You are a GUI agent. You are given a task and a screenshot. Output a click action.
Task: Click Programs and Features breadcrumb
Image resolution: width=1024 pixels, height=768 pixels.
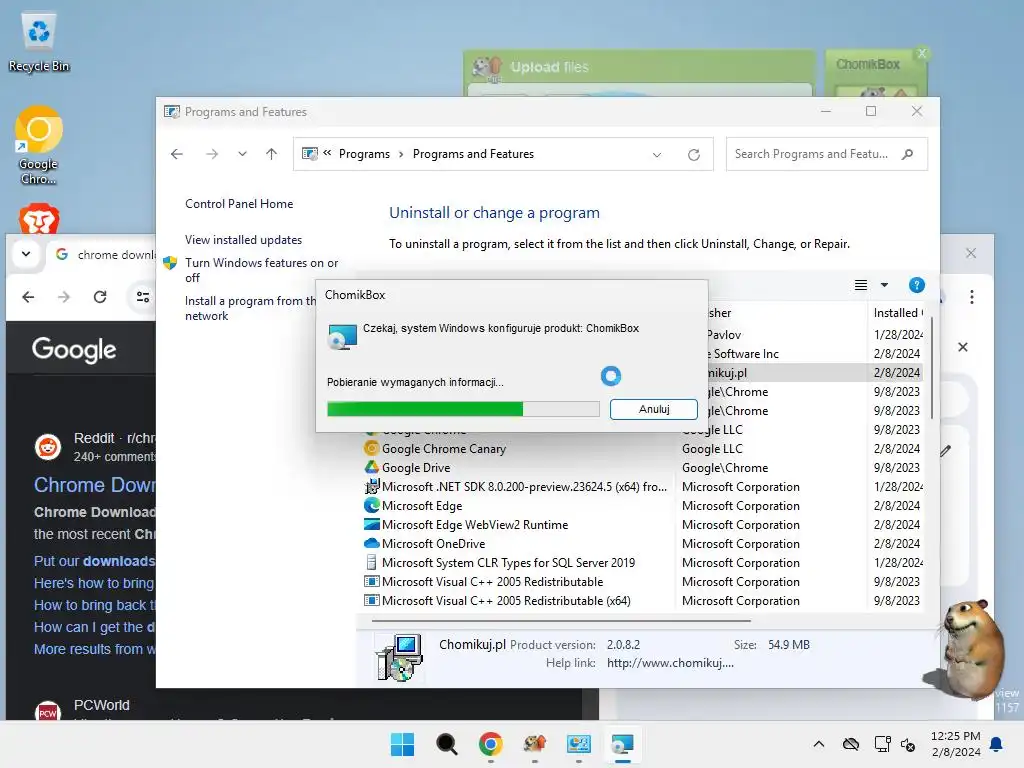[473, 154]
